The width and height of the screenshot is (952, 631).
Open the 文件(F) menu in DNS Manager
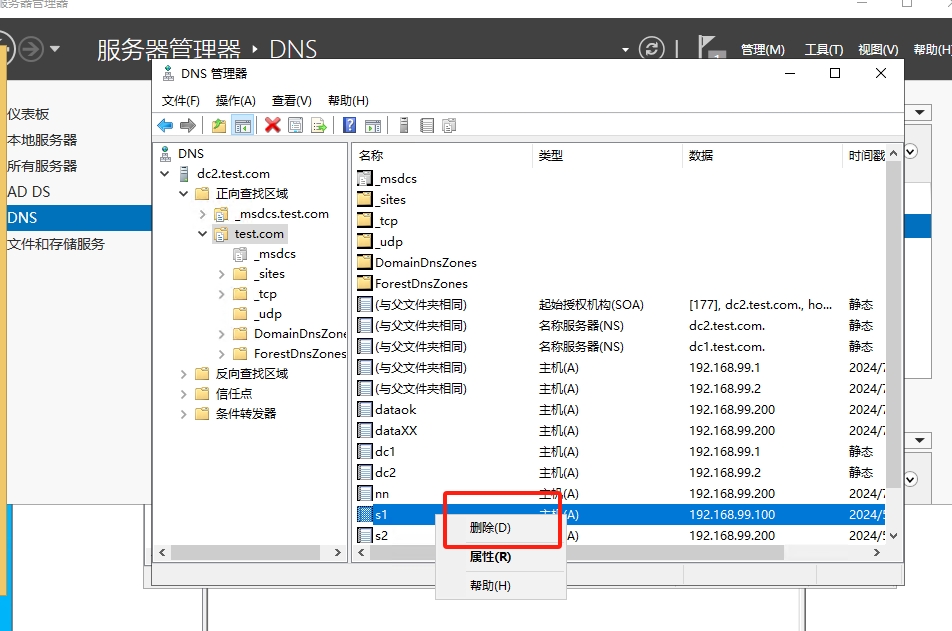pyautogui.click(x=180, y=101)
